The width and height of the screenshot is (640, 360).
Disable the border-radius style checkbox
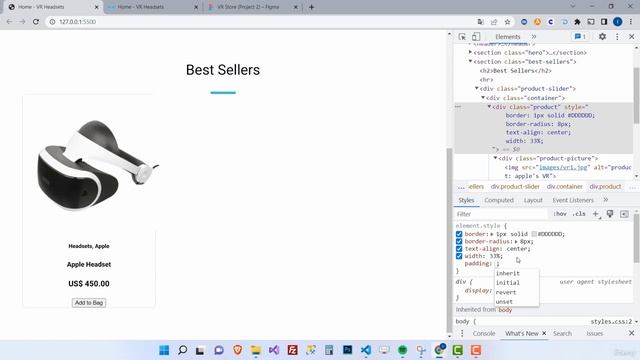459,241
